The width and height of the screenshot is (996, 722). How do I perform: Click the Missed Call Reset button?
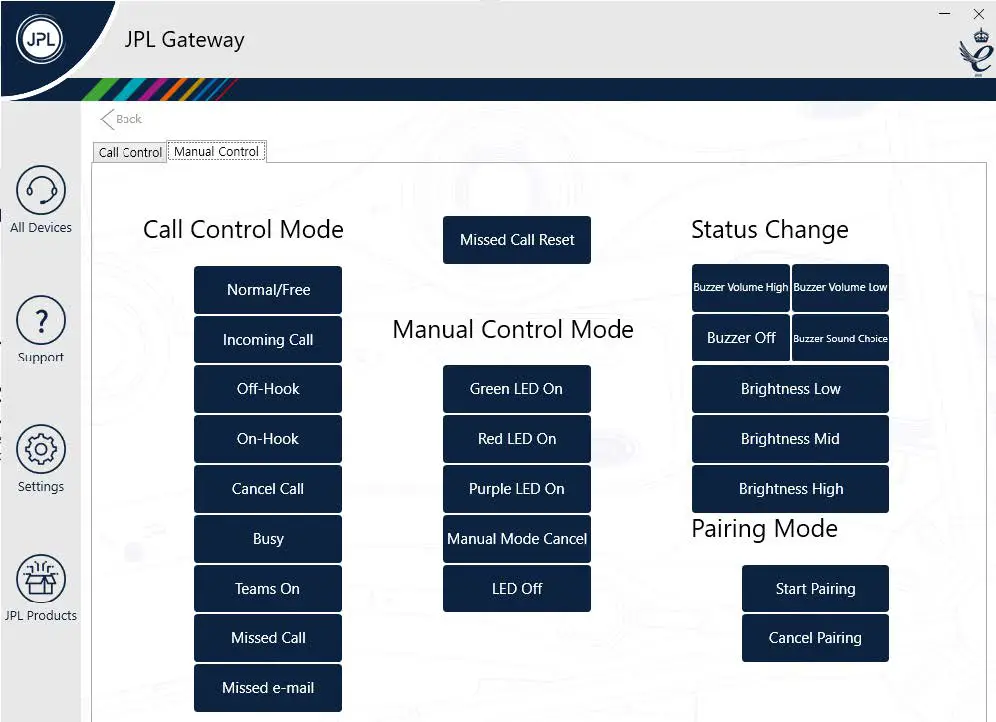(517, 240)
